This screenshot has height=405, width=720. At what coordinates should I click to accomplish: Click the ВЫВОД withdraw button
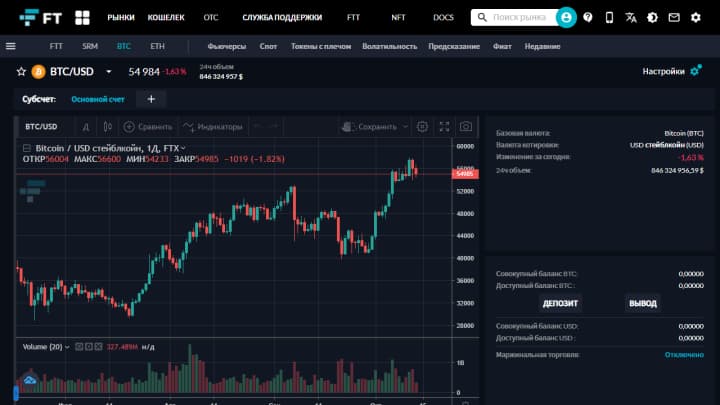pyautogui.click(x=643, y=303)
